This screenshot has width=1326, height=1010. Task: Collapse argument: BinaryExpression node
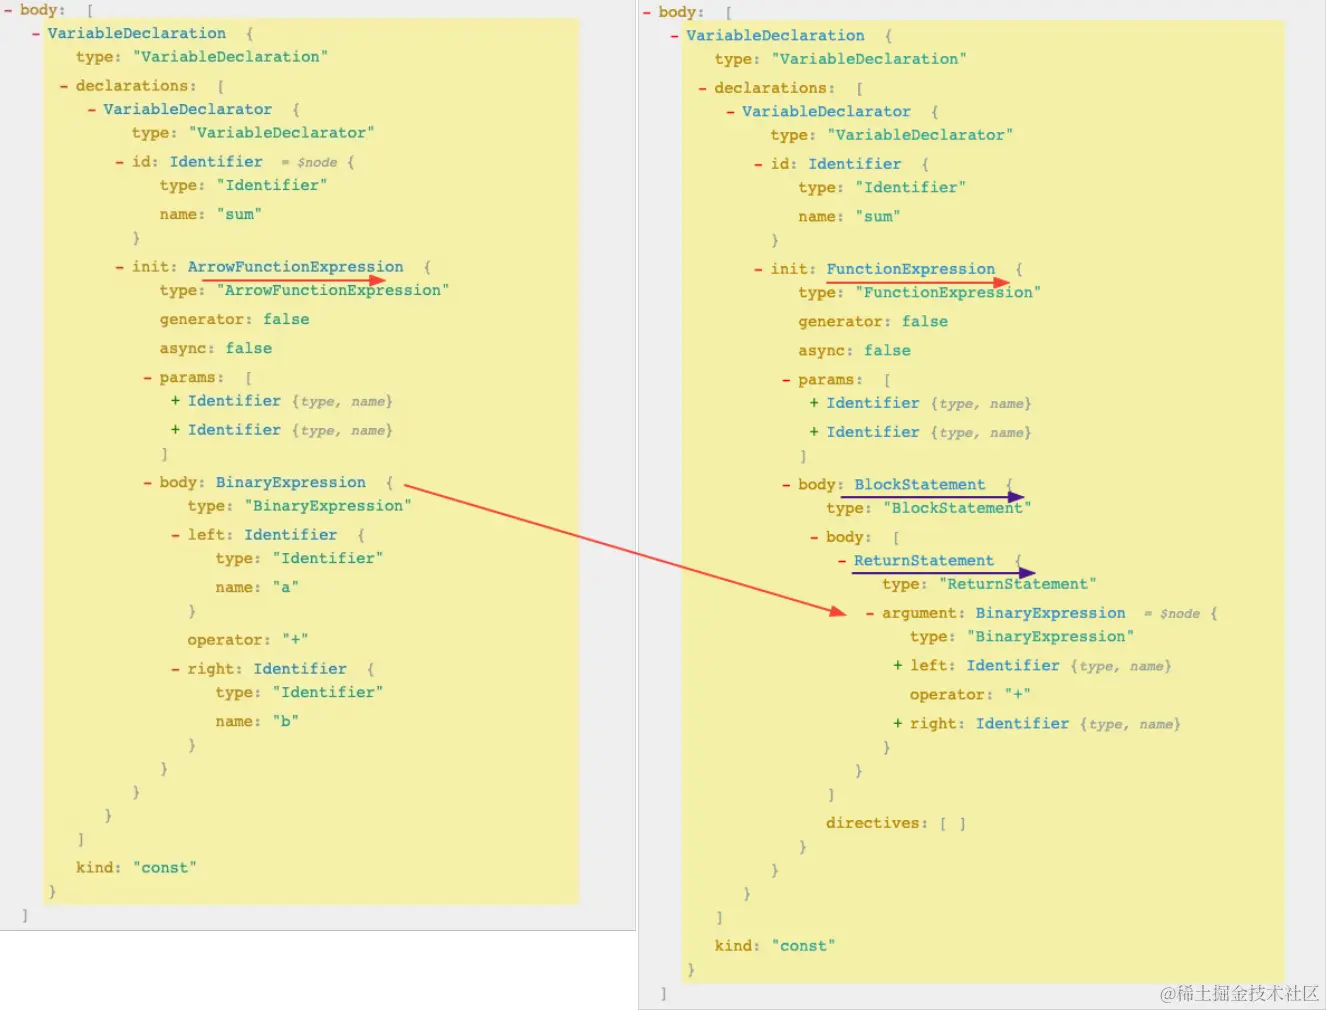[871, 613]
